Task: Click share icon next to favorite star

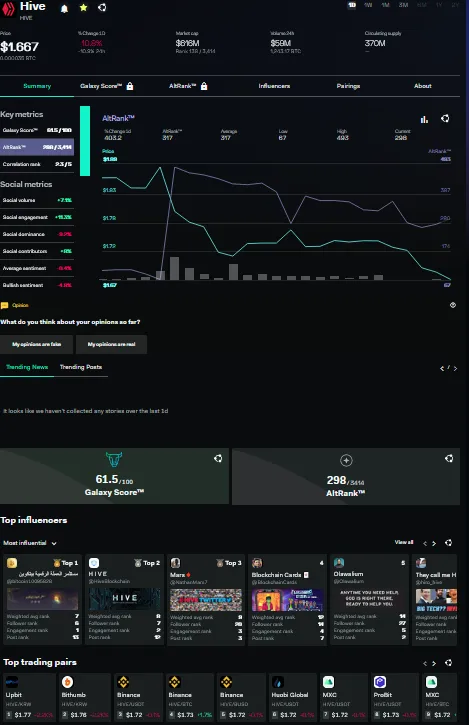Action: [102, 7]
